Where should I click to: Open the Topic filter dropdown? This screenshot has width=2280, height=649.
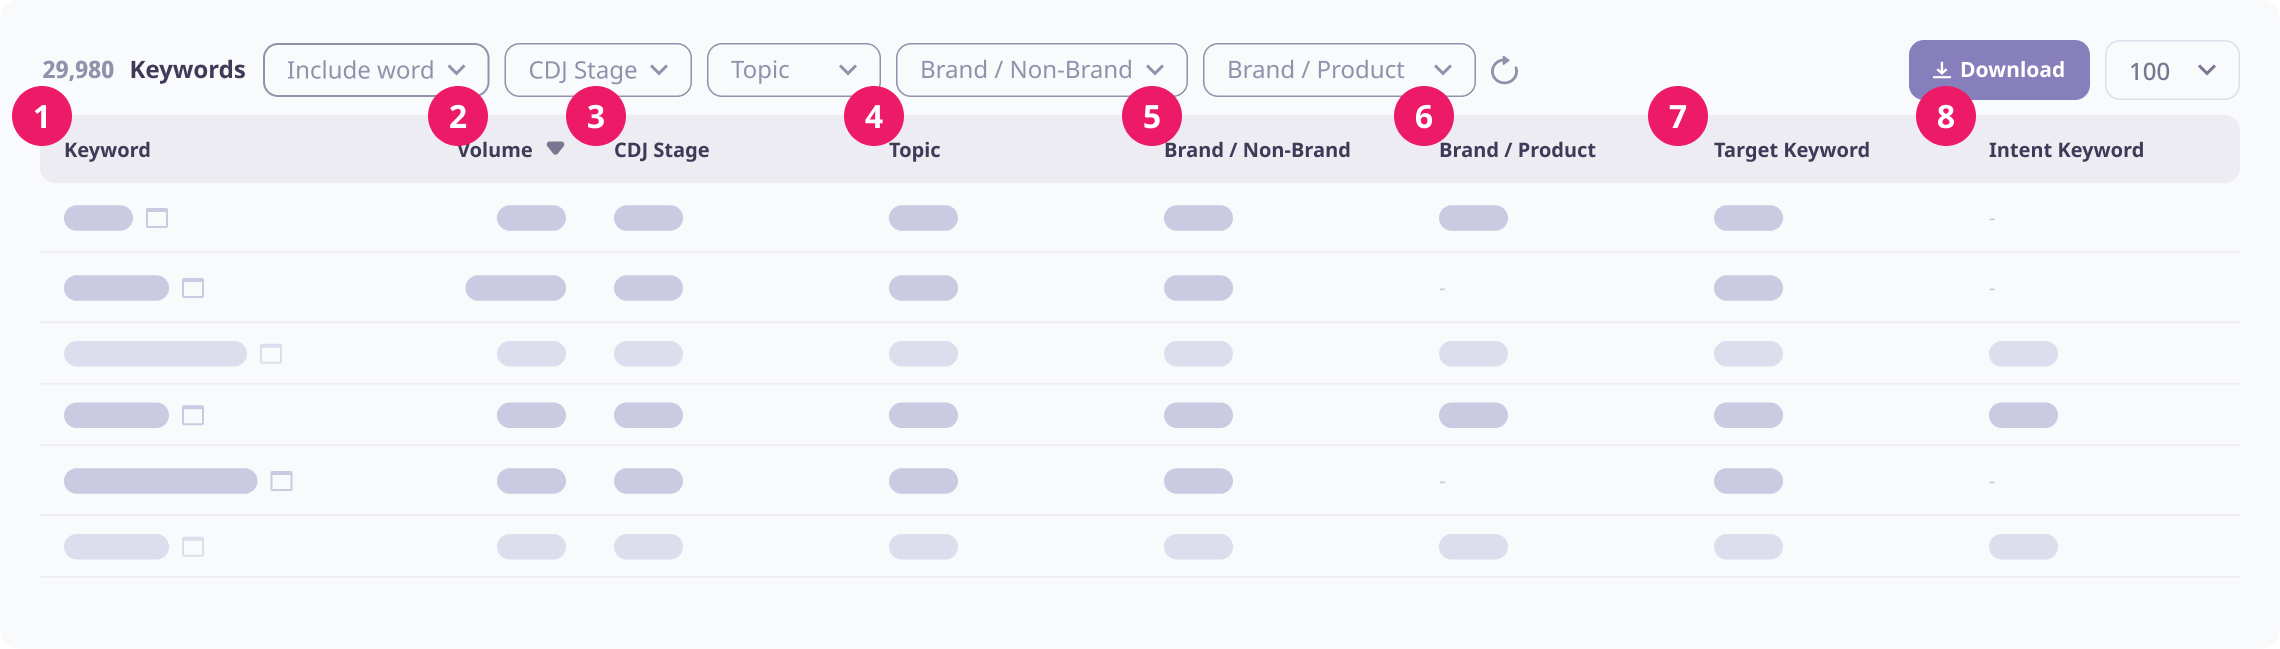794,70
